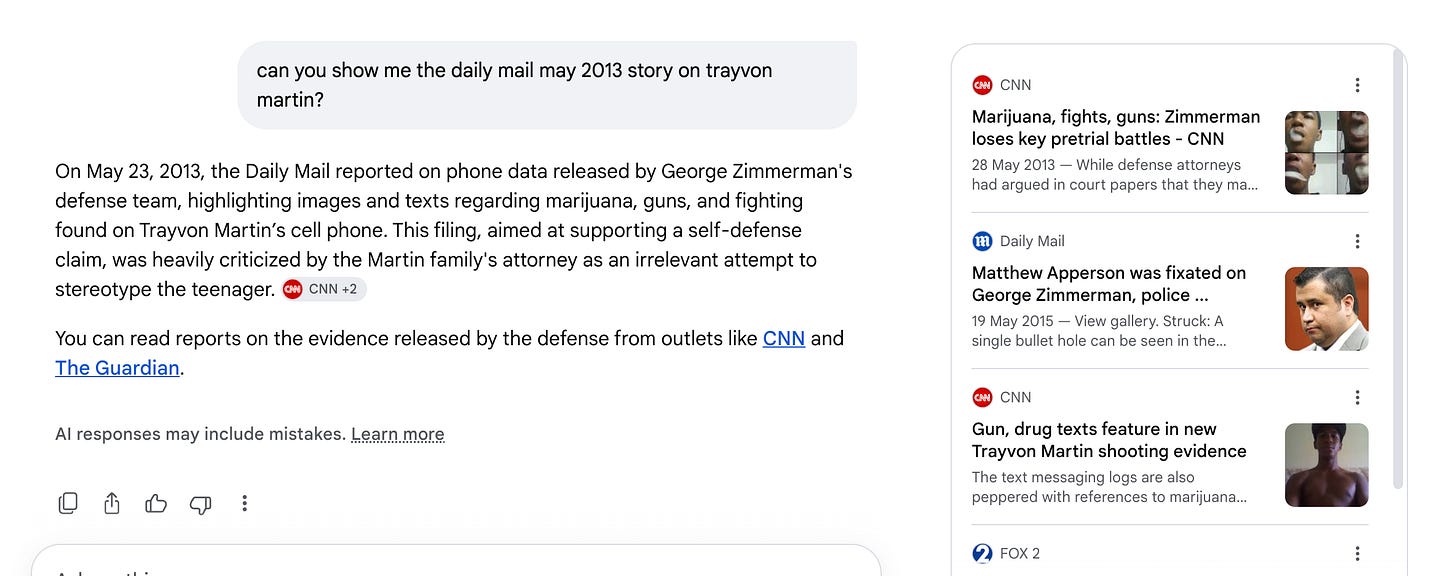1456x576 pixels.
Task: Click the George Zimmerman photo thumbnail
Action: [x=1326, y=309]
